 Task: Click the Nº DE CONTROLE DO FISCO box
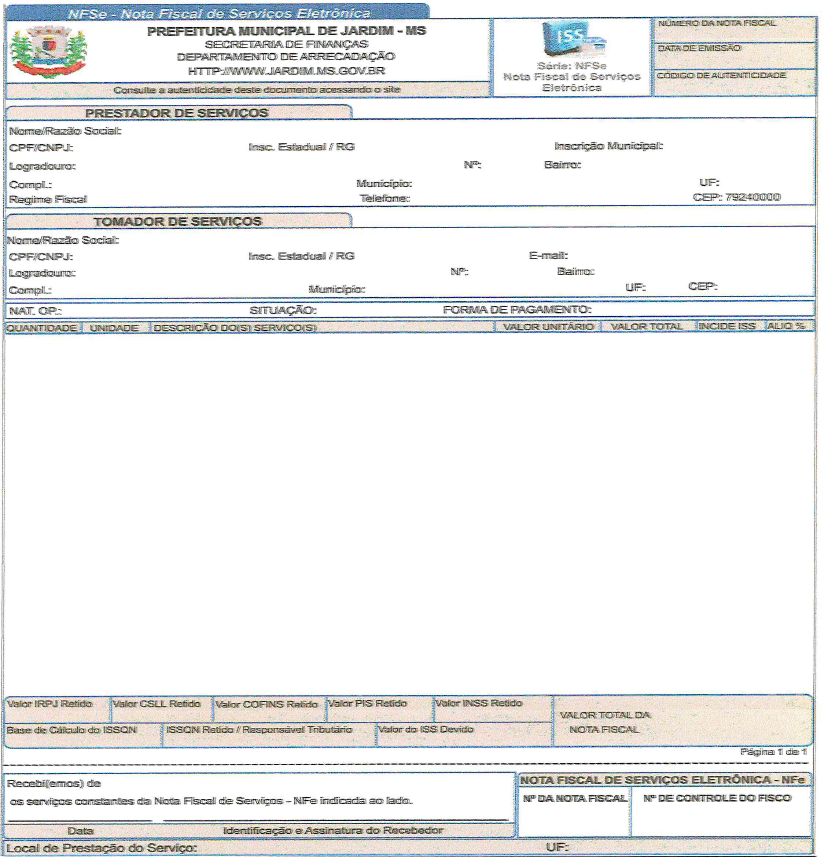pos(720,812)
